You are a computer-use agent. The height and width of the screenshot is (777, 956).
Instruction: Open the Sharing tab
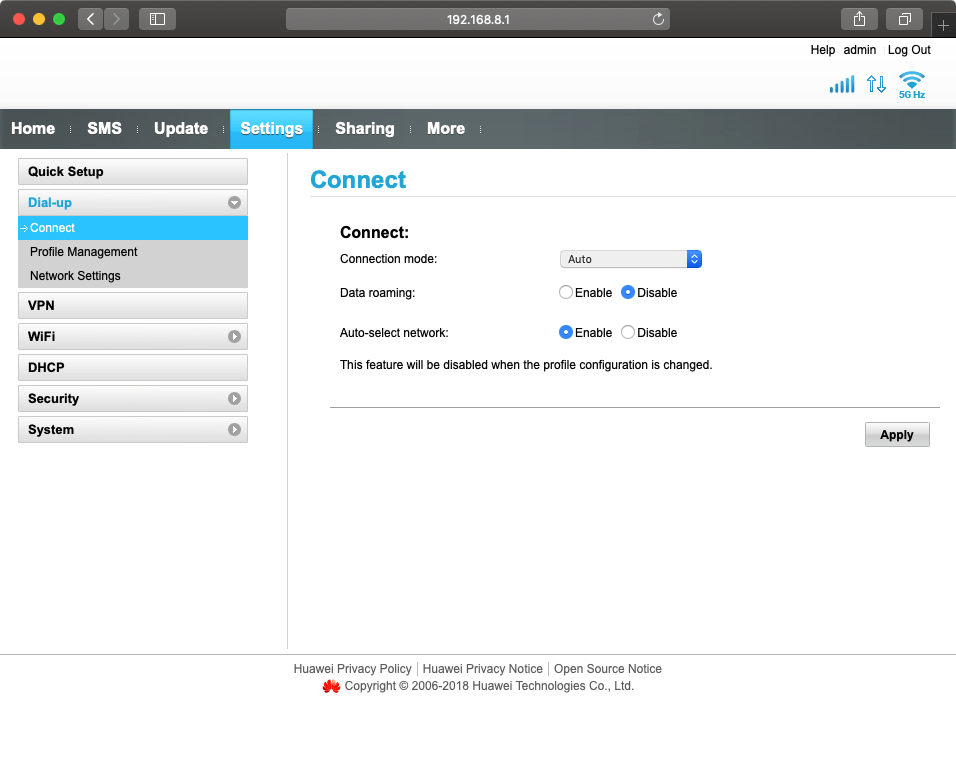[364, 128]
